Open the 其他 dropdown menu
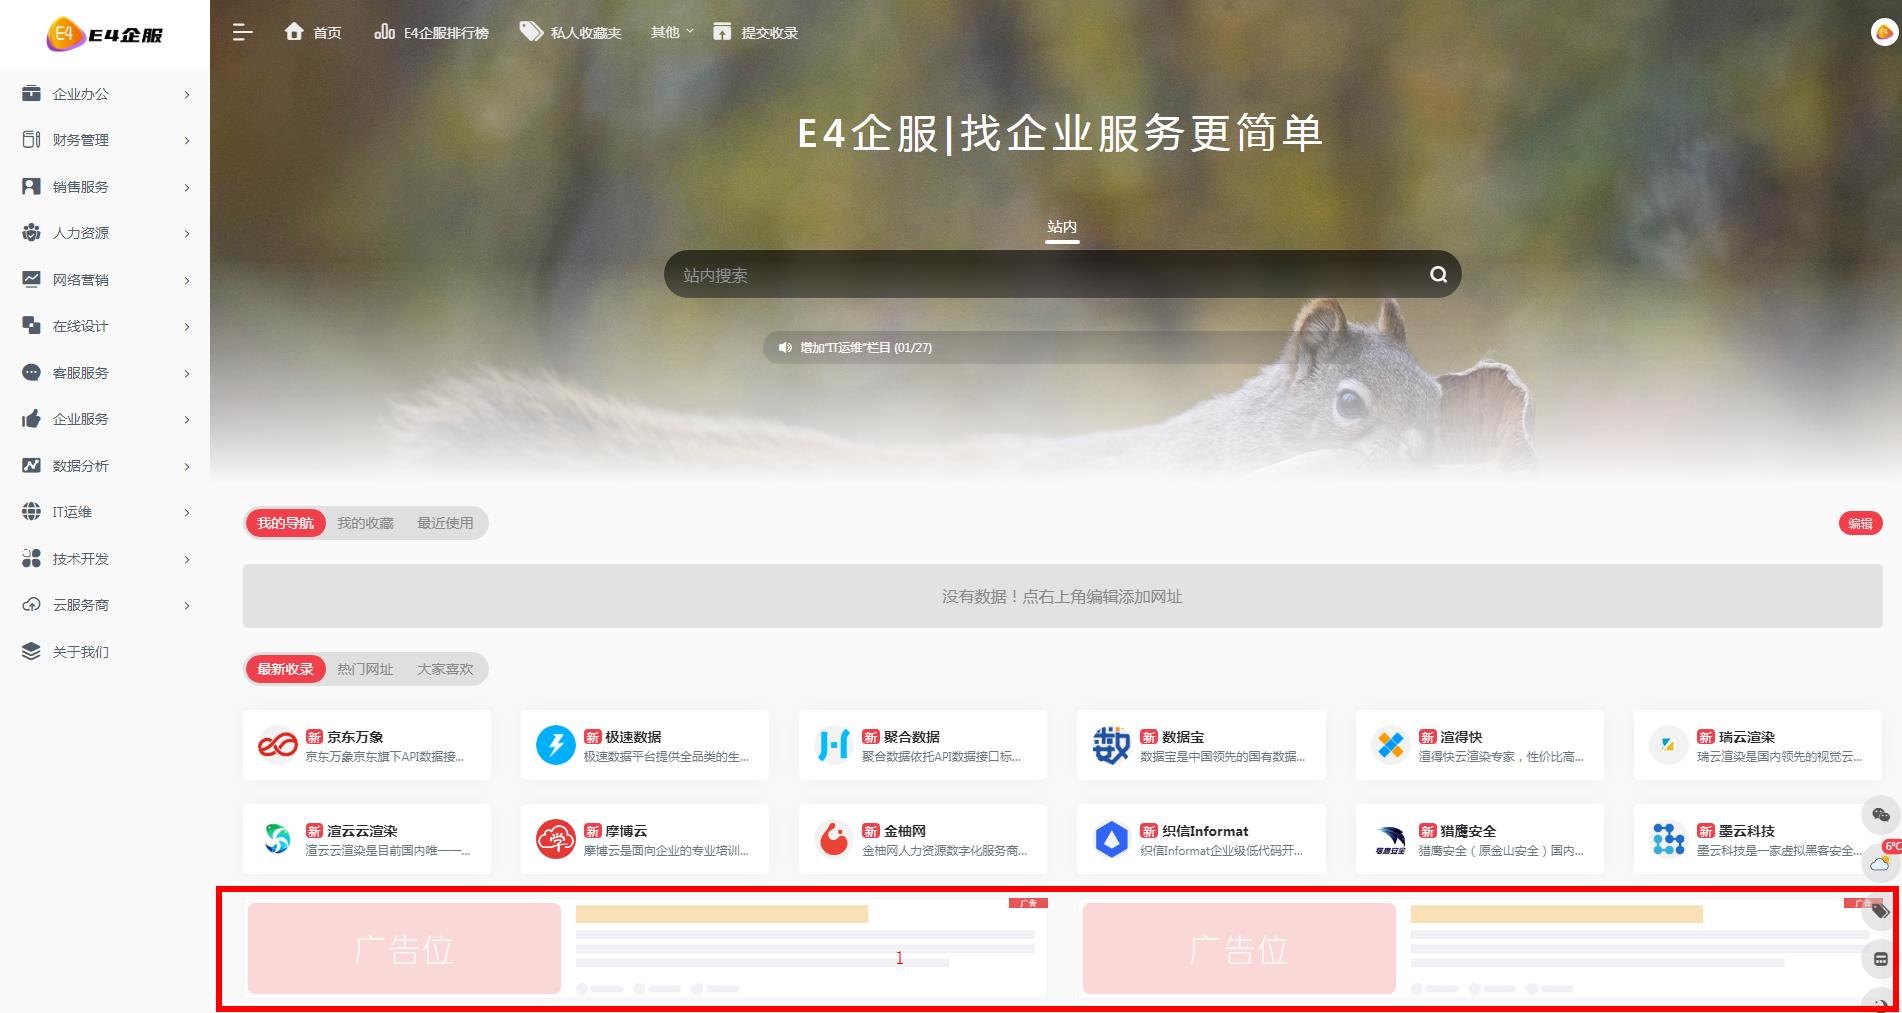Screen dimensions: 1902x1013 tap(672, 33)
